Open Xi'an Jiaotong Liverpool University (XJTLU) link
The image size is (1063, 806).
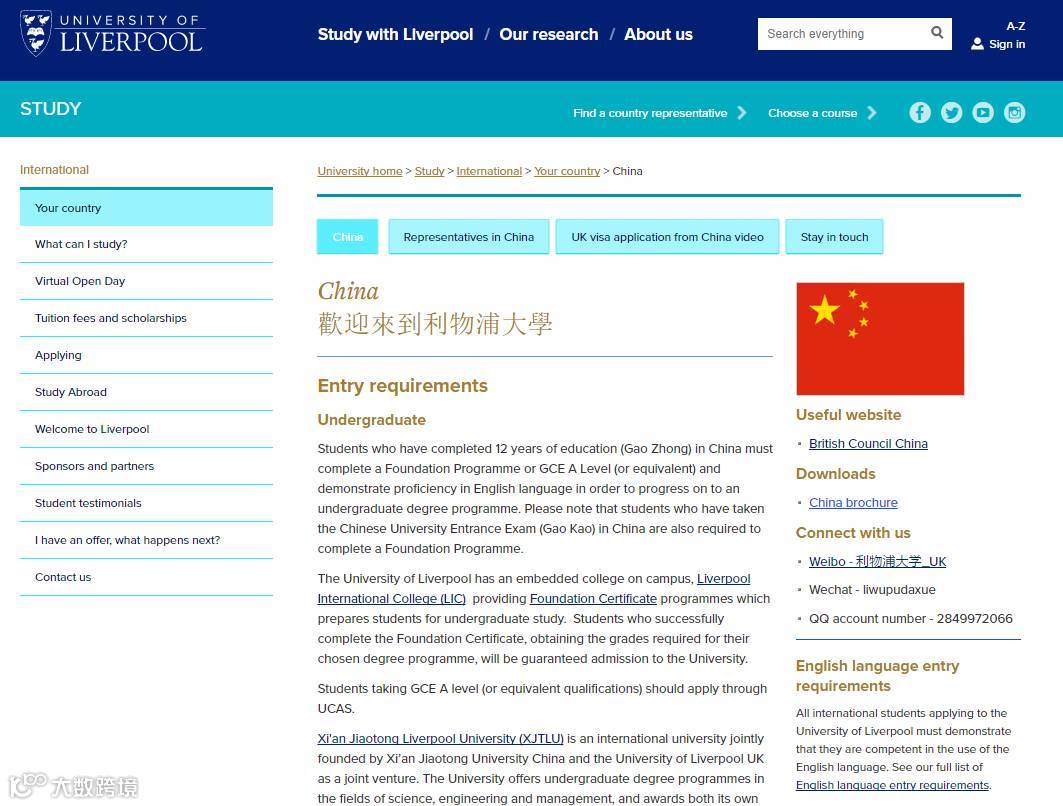tap(441, 738)
